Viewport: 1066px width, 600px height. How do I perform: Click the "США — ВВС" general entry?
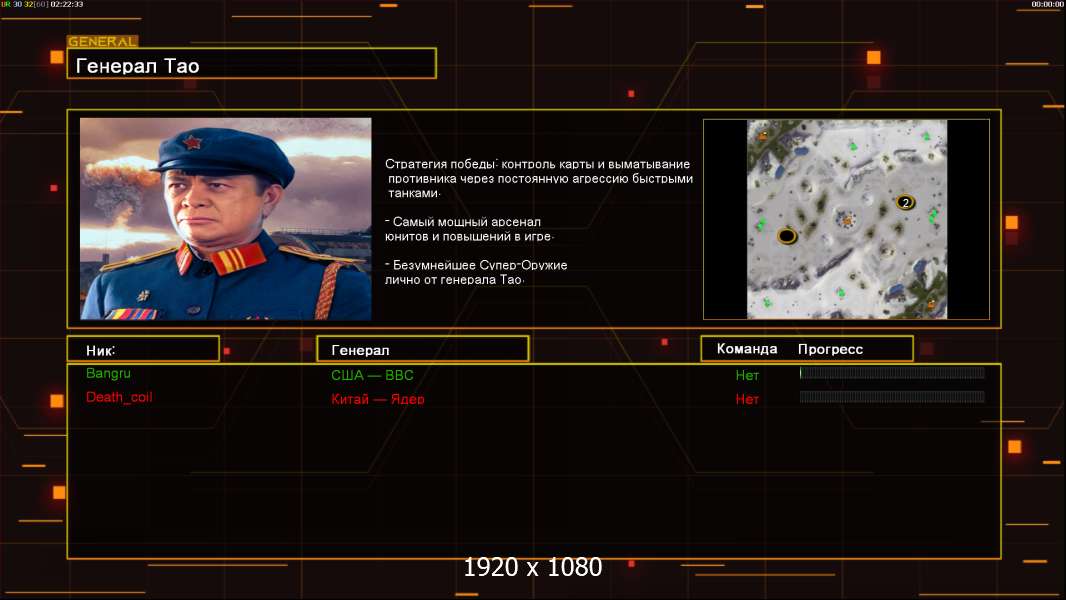(x=372, y=375)
